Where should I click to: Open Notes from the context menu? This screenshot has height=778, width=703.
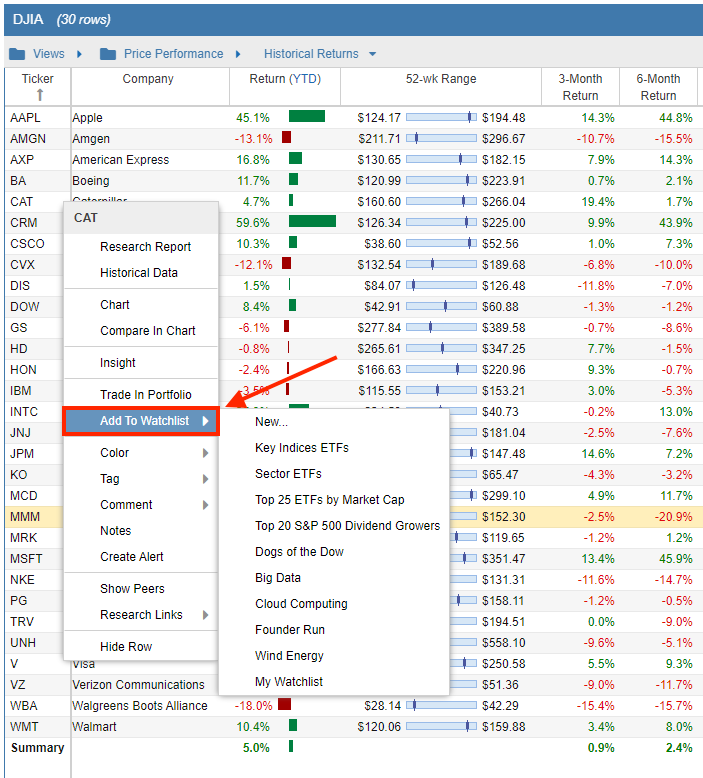(116, 530)
